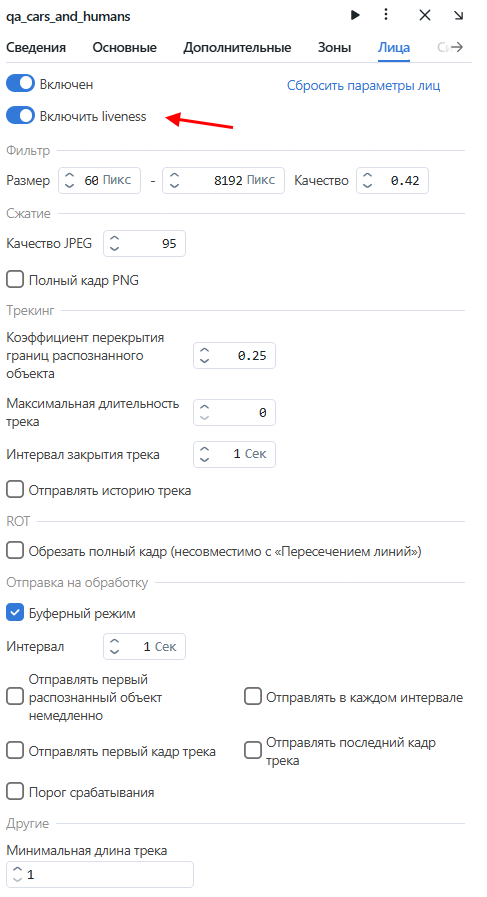The width and height of the screenshot is (487, 897).
Task: Click the Минимальная длина трека field
Action: coord(100,874)
